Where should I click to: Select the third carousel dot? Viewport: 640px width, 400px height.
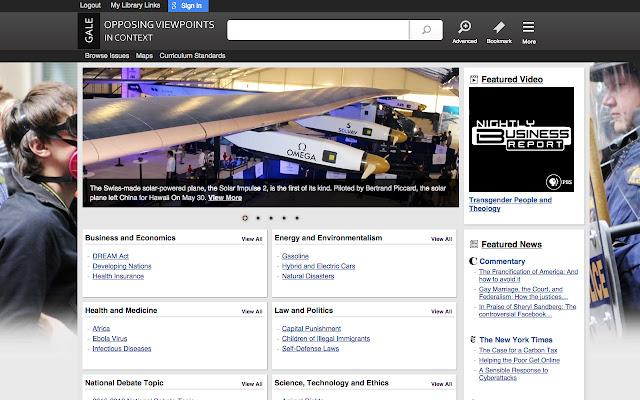coord(271,218)
